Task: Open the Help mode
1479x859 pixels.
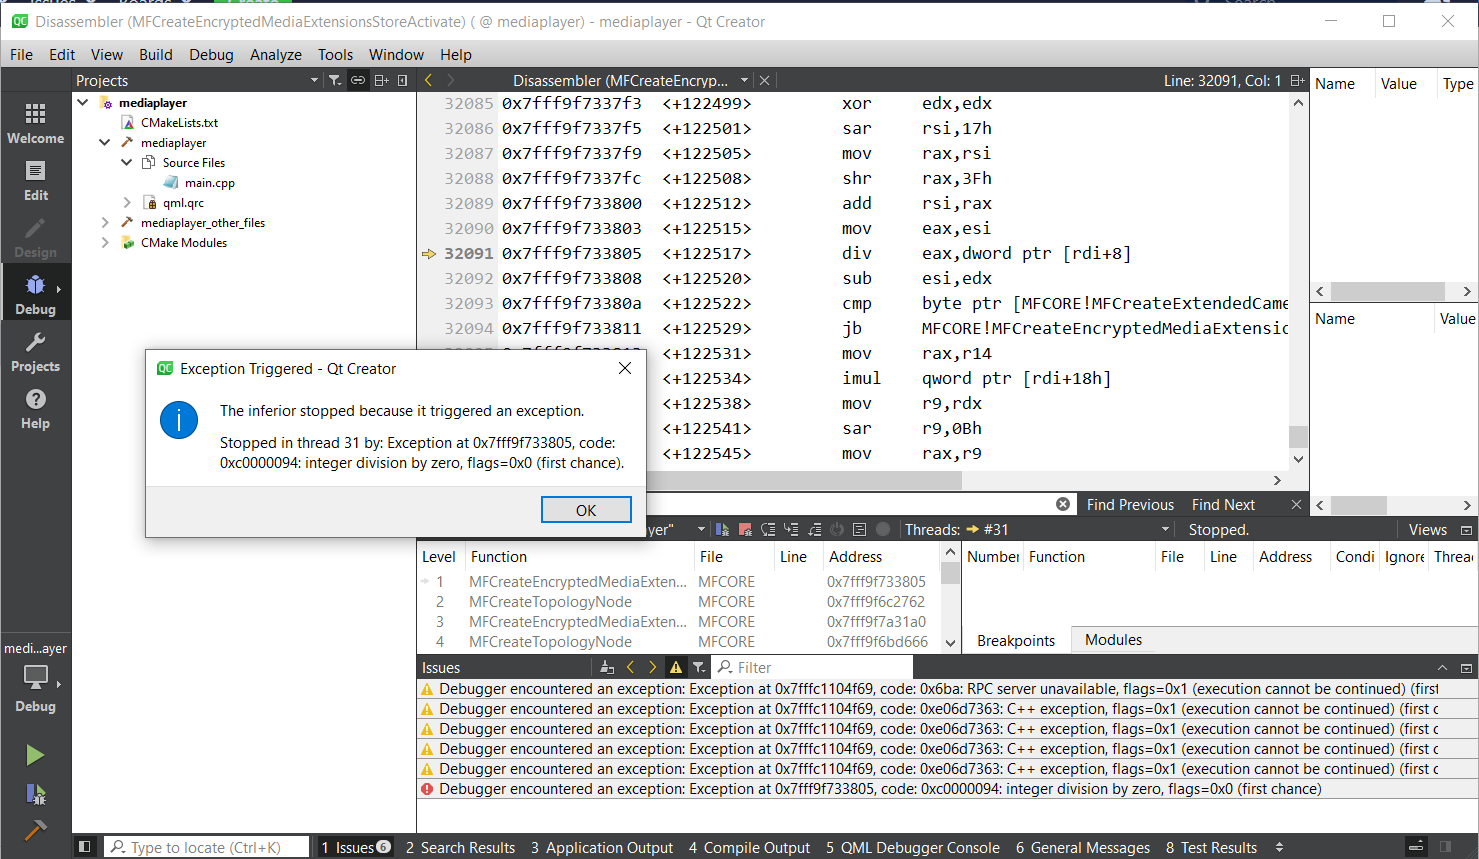Action: [35, 409]
